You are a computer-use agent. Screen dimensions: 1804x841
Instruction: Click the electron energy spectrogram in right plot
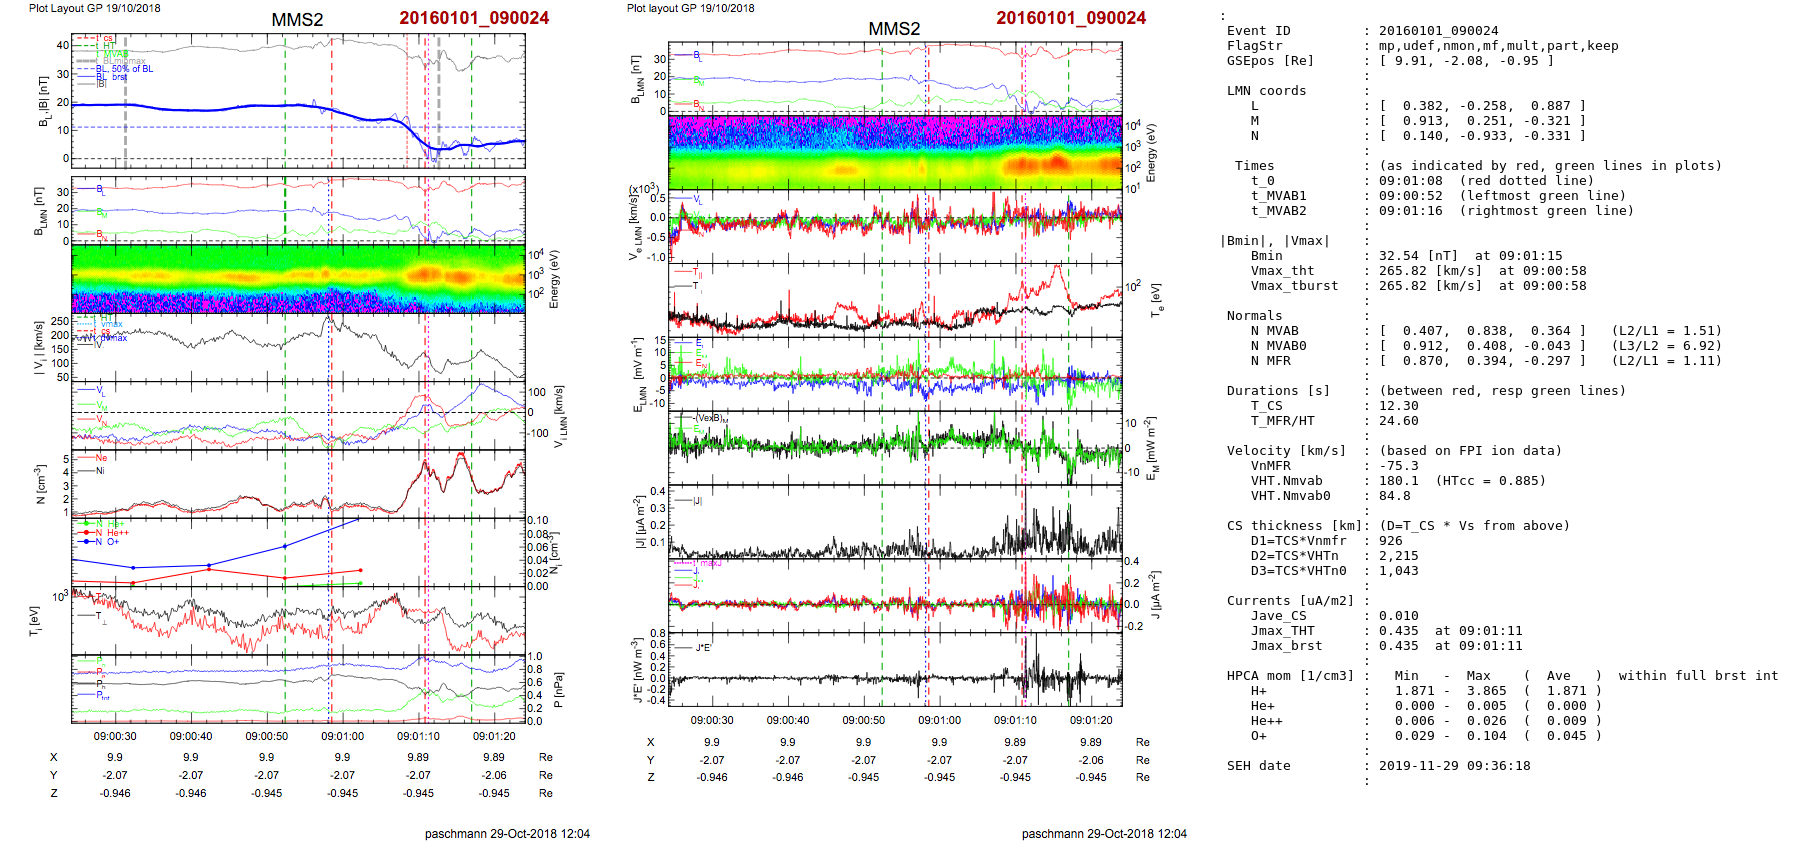895,152
